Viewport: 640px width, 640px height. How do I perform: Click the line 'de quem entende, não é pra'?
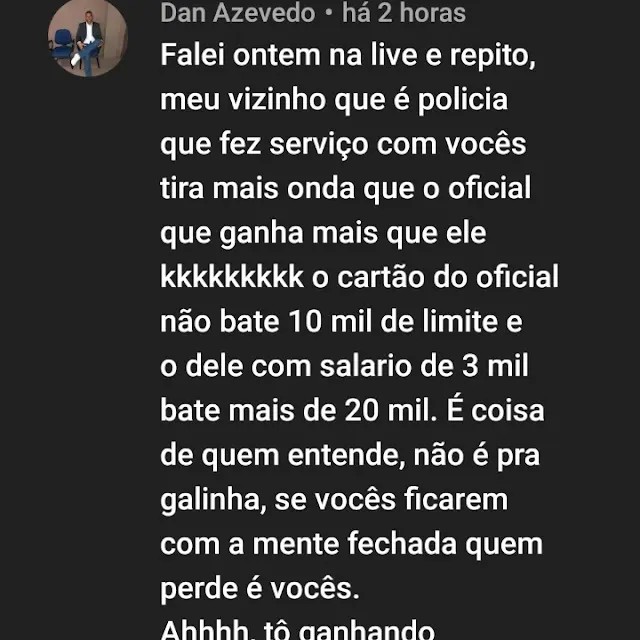(x=350, y=456)
